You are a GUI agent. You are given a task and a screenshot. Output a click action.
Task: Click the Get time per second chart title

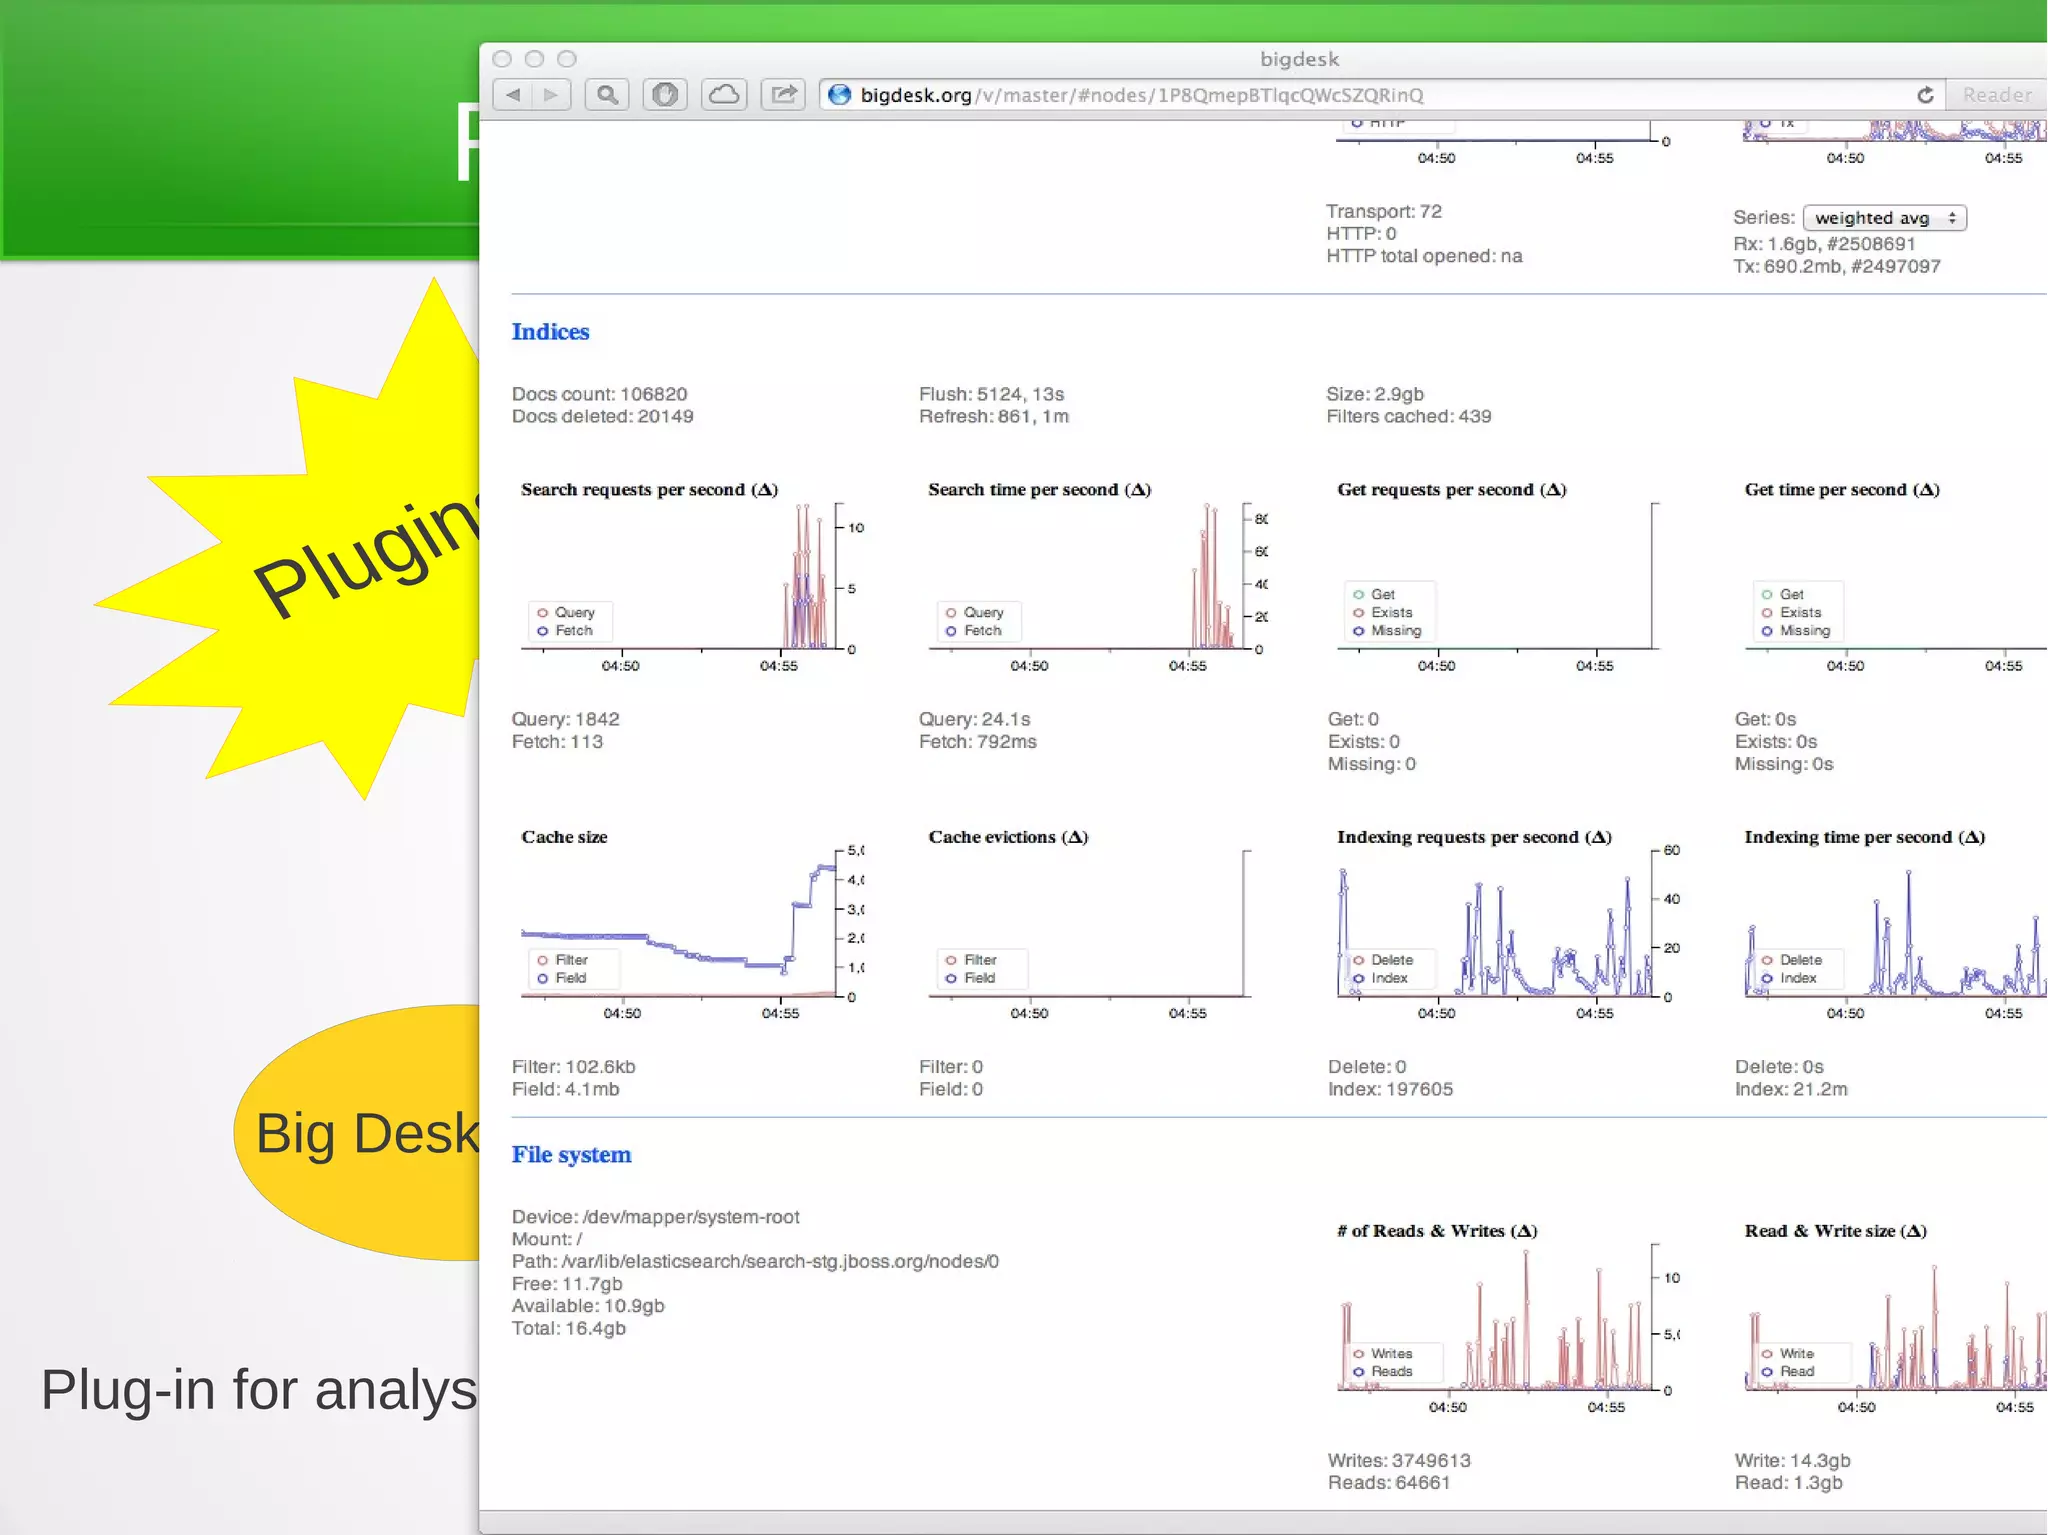point(1841,490)
